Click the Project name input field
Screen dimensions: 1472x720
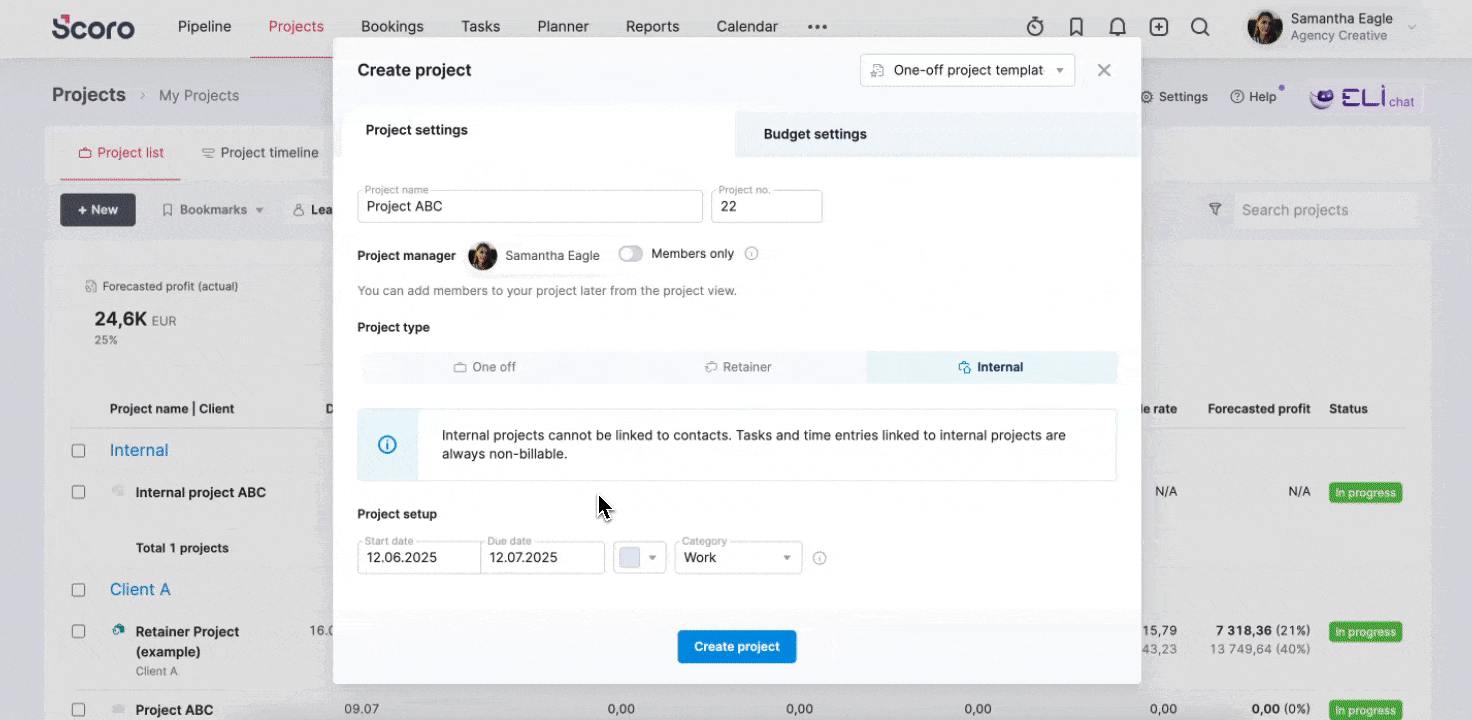pyautogui.click(x=530, y=206)
